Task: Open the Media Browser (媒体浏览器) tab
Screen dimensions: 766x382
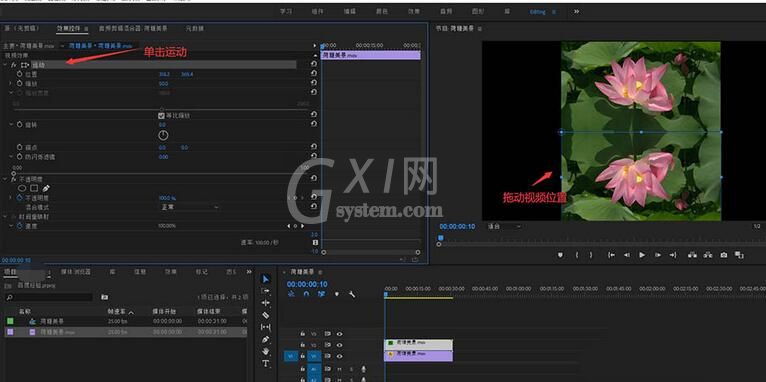Action: tap(76, 272)
